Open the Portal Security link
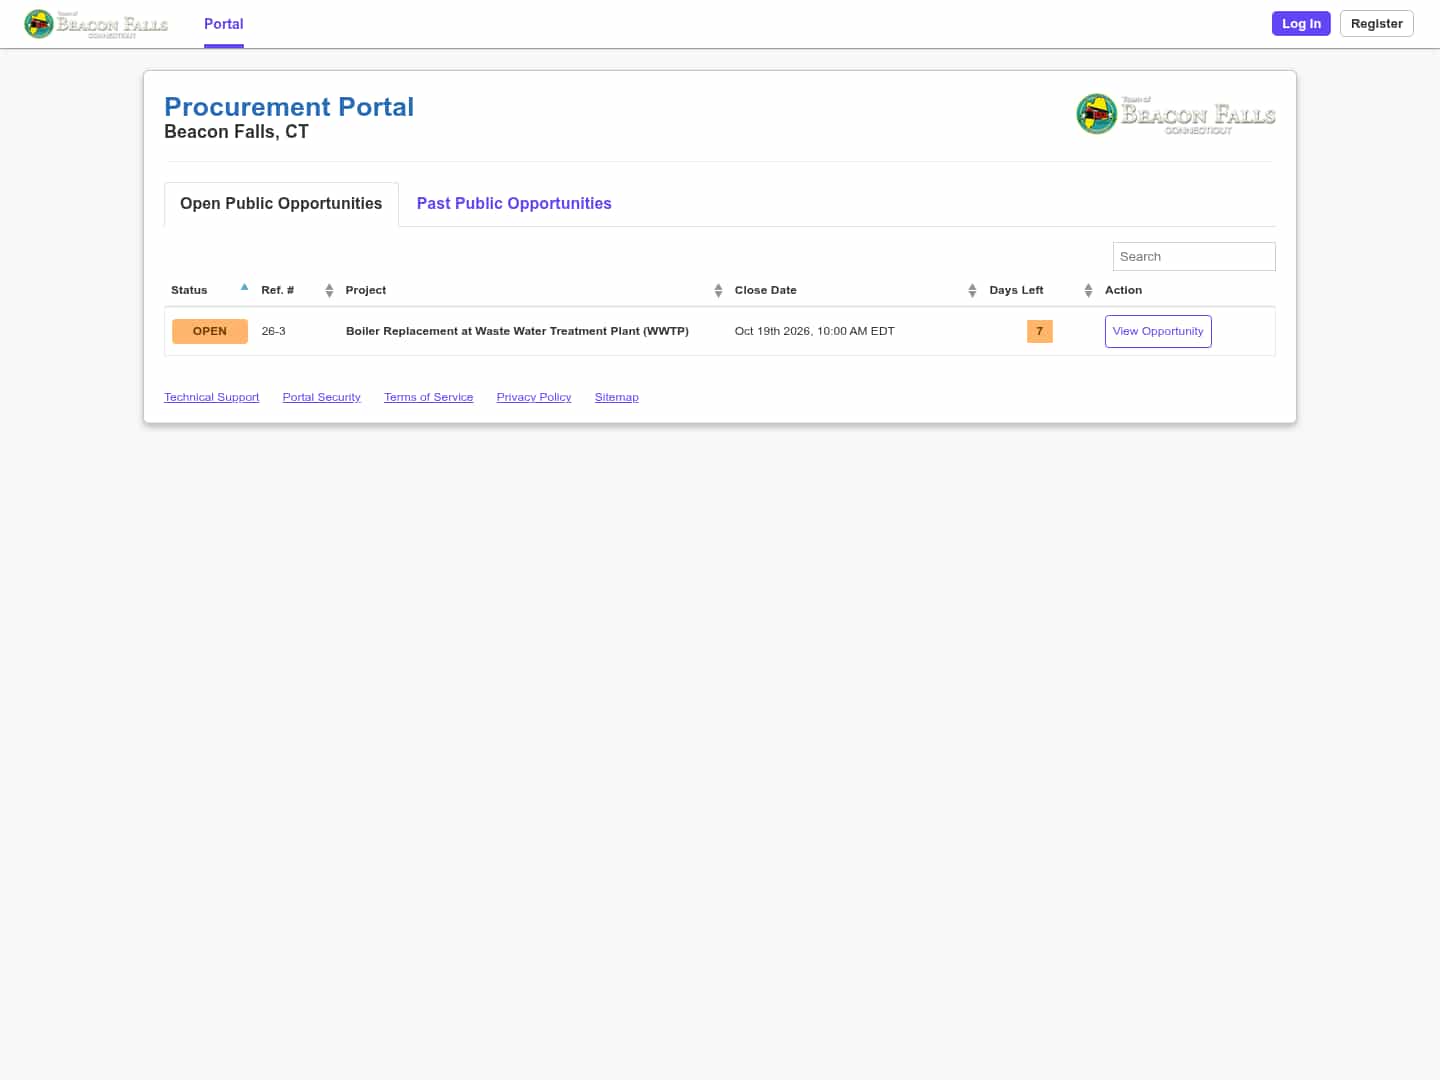This screenshot has height=1080, width=1440. tap(322, 397)
